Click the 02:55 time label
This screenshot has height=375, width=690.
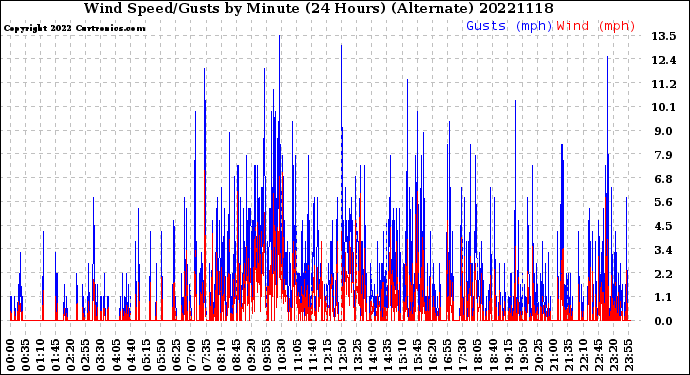[x=86, y=355]
